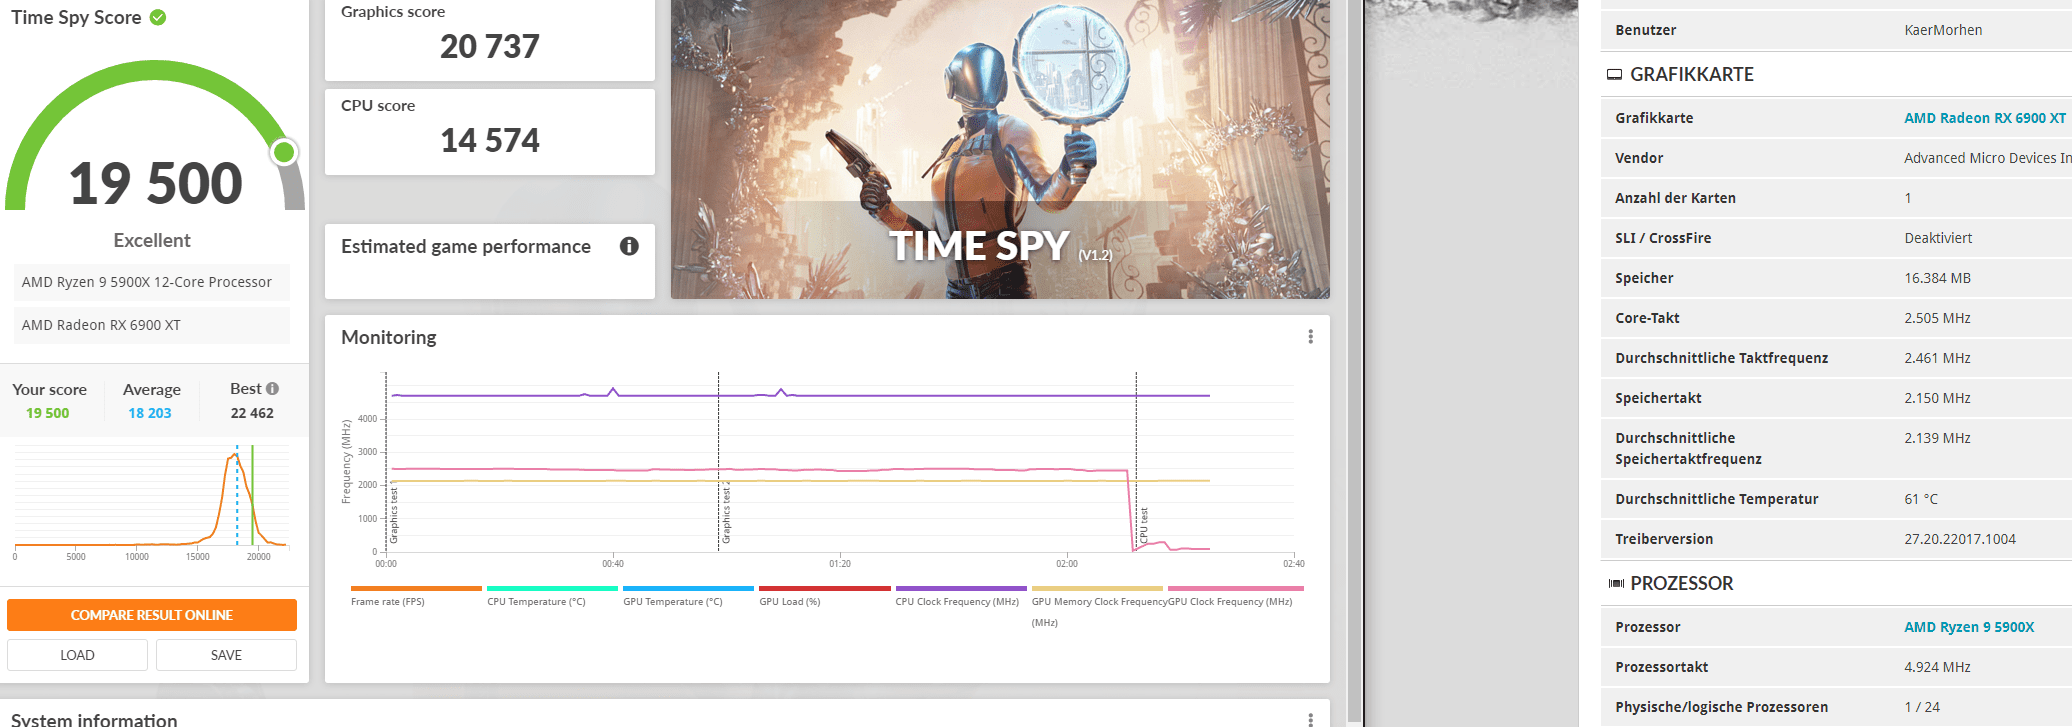
Task: Click the Graphics test 2 marker in monitoring chart
Action: tap(726, 514)
